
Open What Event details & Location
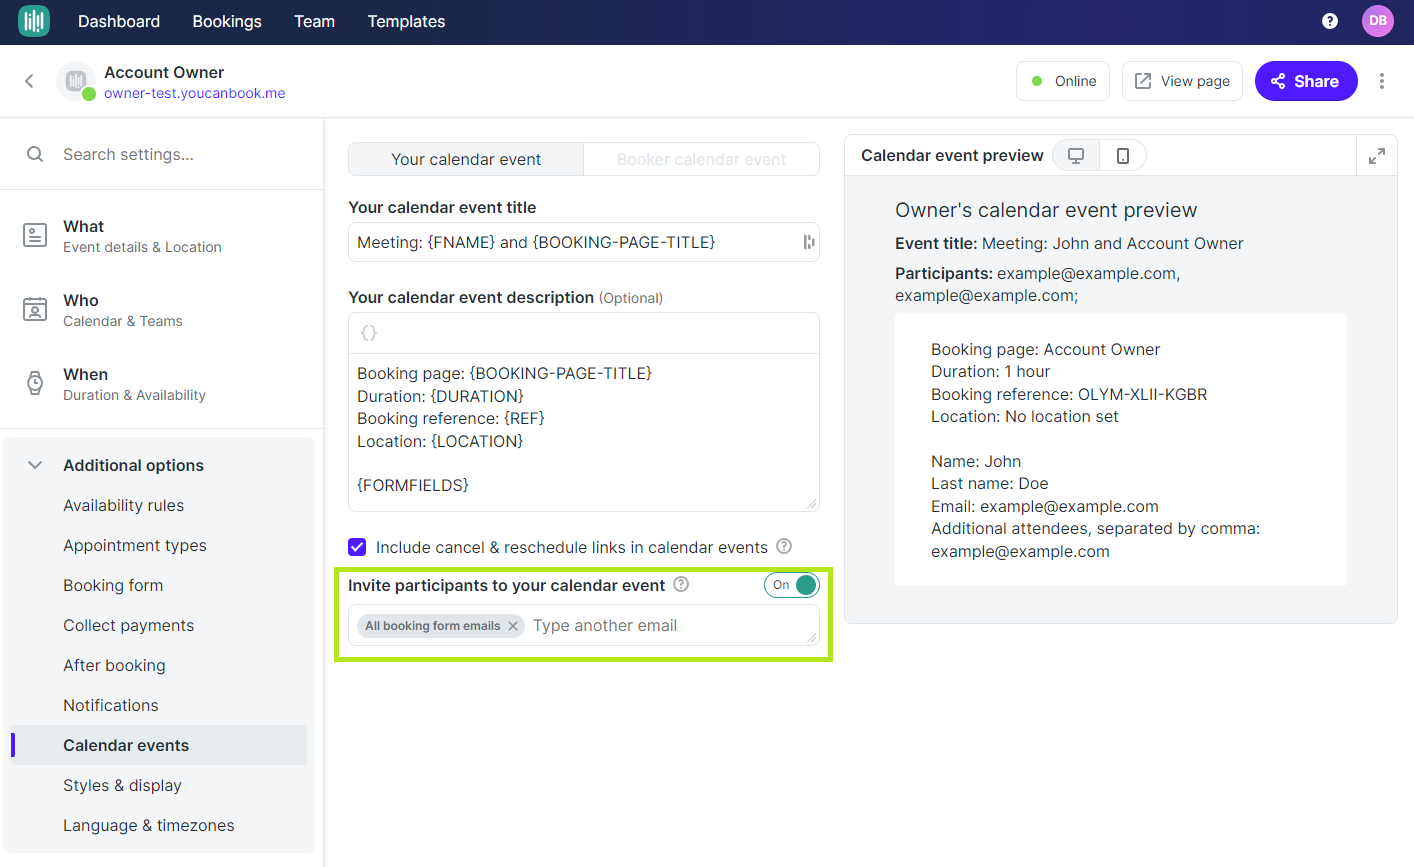[x=162, y=236]
